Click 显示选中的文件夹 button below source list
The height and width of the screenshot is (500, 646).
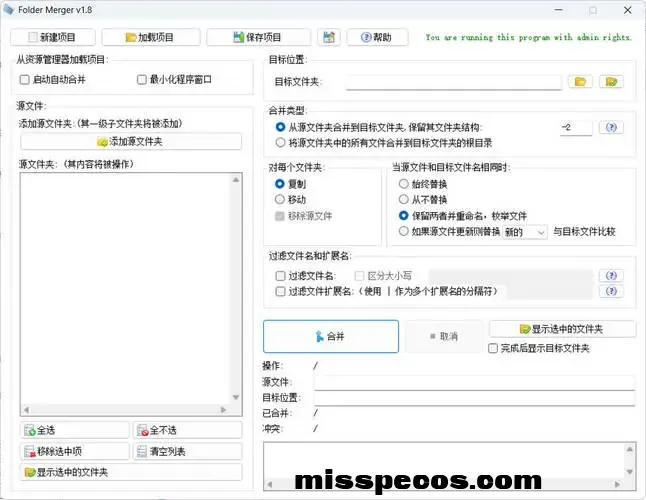pos(131,472)
